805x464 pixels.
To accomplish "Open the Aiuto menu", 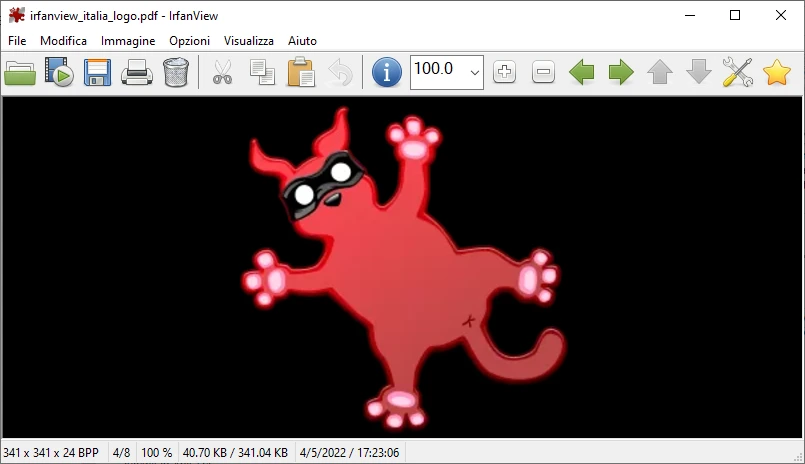I will click(302, 41).
